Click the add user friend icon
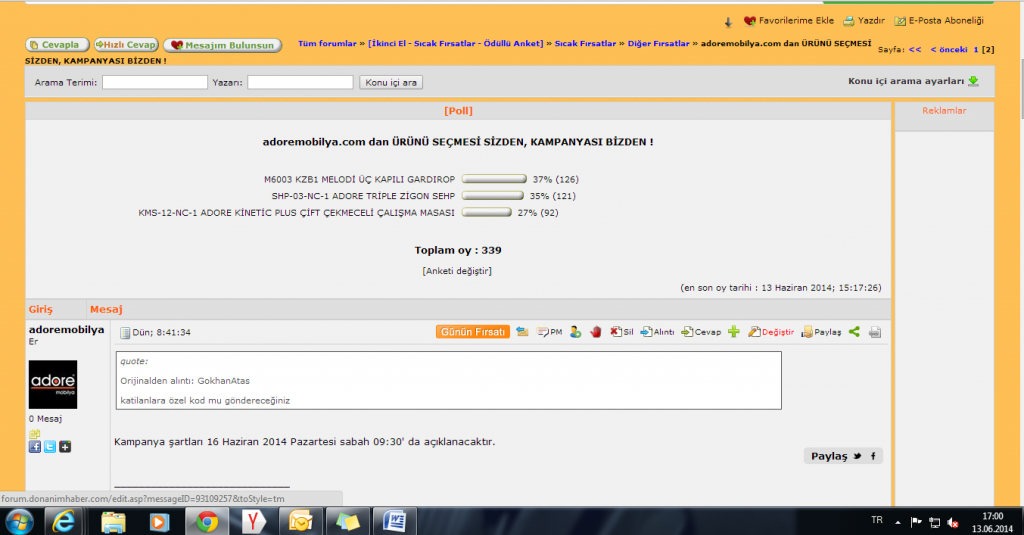This screenshot has width=1024, height=535. [x=575, y=332]
